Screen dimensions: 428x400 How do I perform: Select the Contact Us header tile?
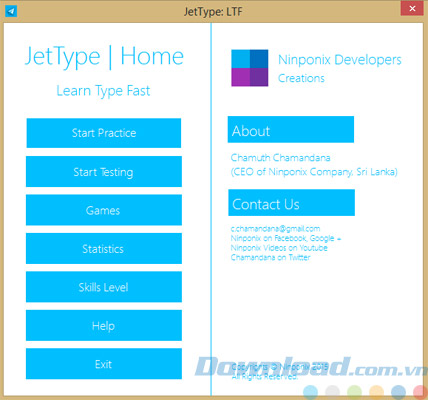point(291,203)
